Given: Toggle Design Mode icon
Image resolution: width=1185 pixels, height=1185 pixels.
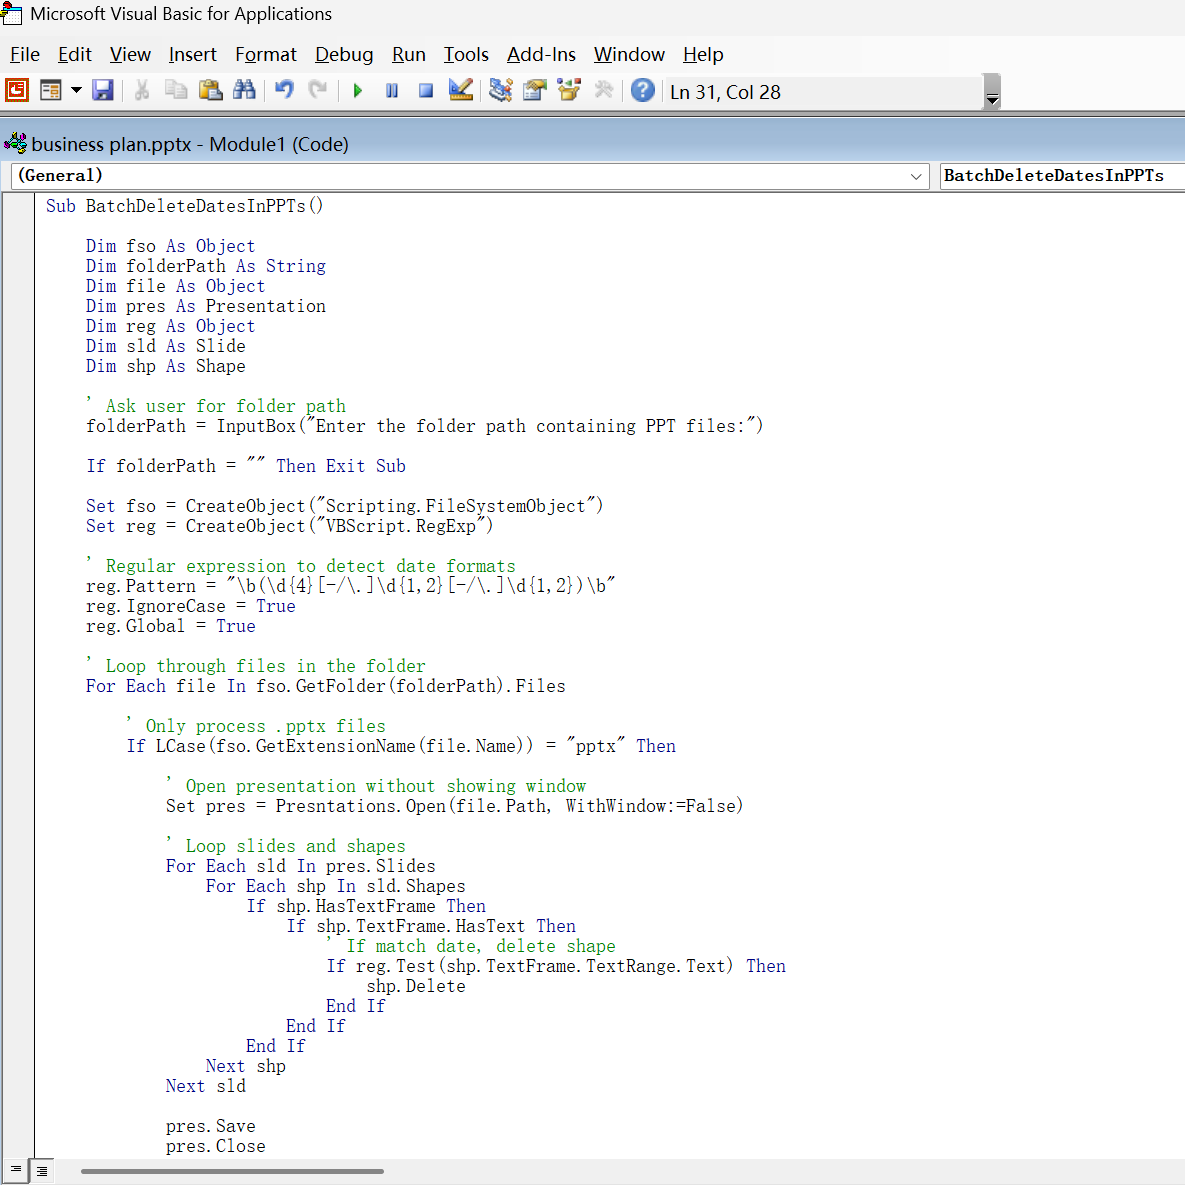Looking at the screenshot, I should point(461,91).
